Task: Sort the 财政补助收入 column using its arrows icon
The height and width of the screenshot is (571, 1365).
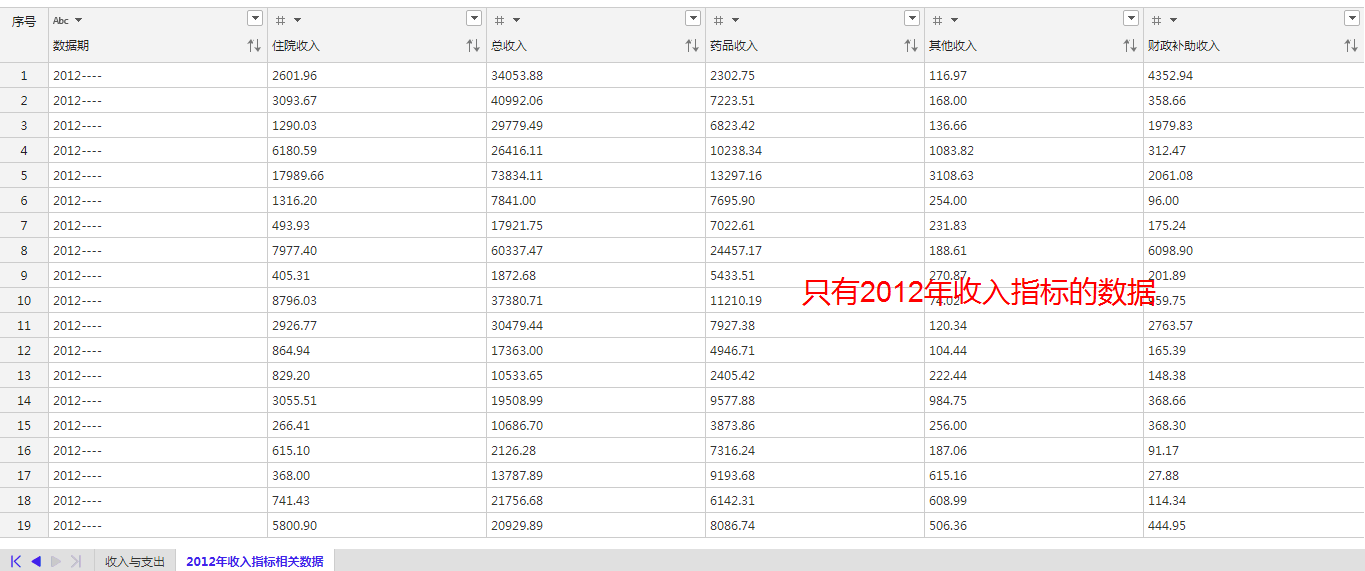Action: tap(1351, 46)
